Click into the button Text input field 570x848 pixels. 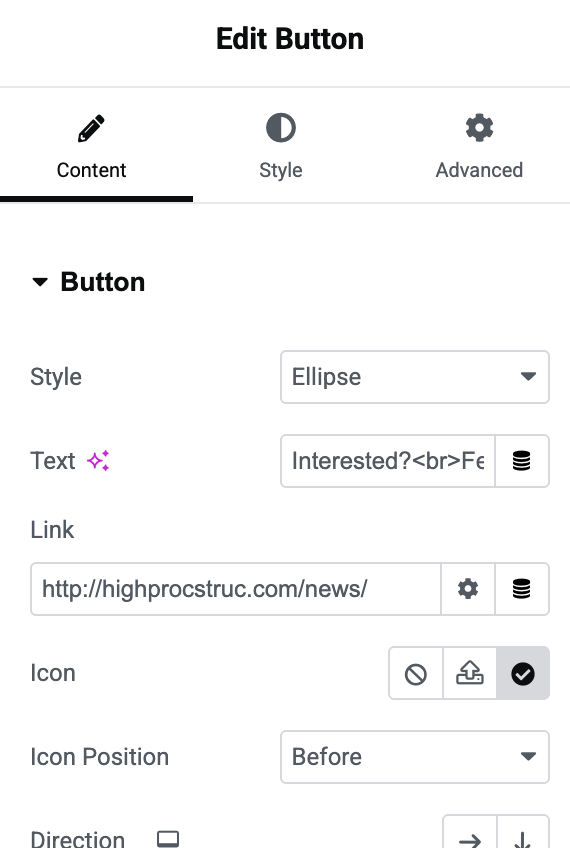(x=388, y=461)
